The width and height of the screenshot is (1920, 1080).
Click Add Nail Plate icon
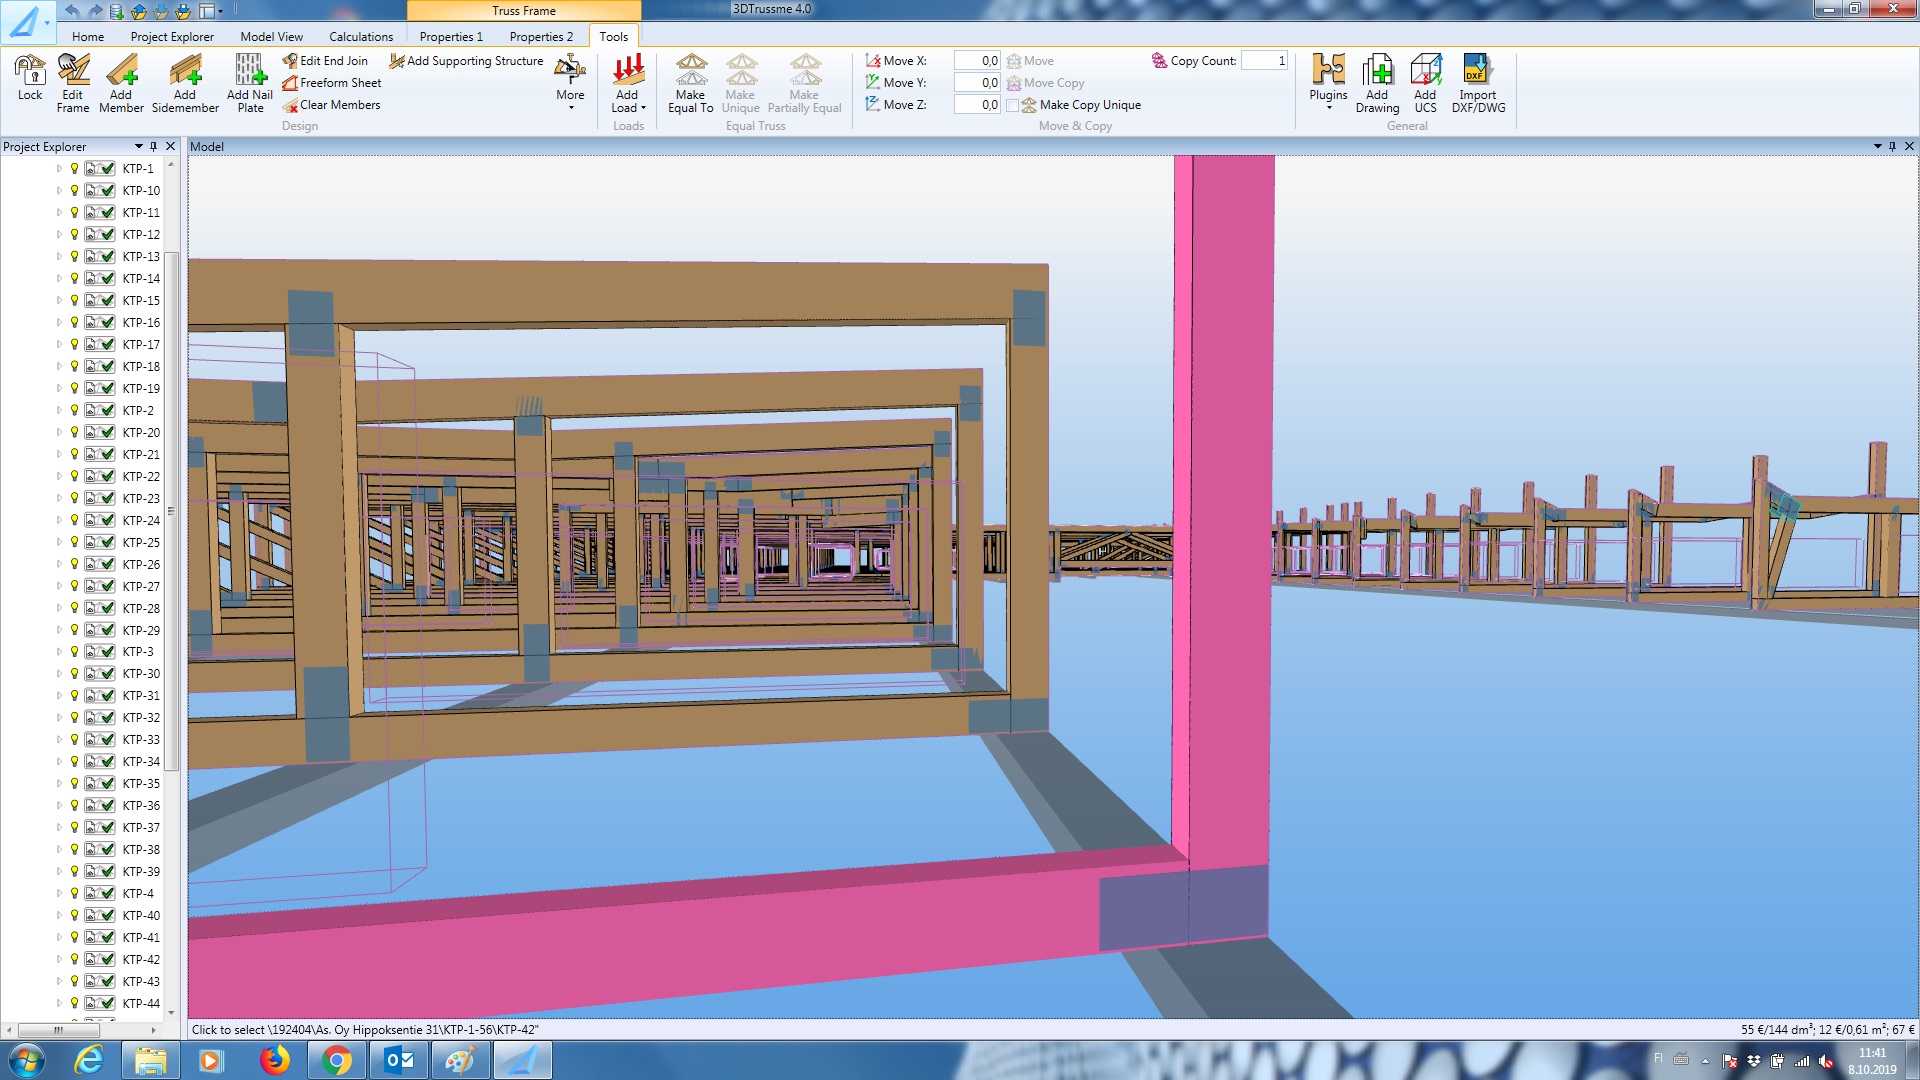pyautogui.click(x=249, y=70)
